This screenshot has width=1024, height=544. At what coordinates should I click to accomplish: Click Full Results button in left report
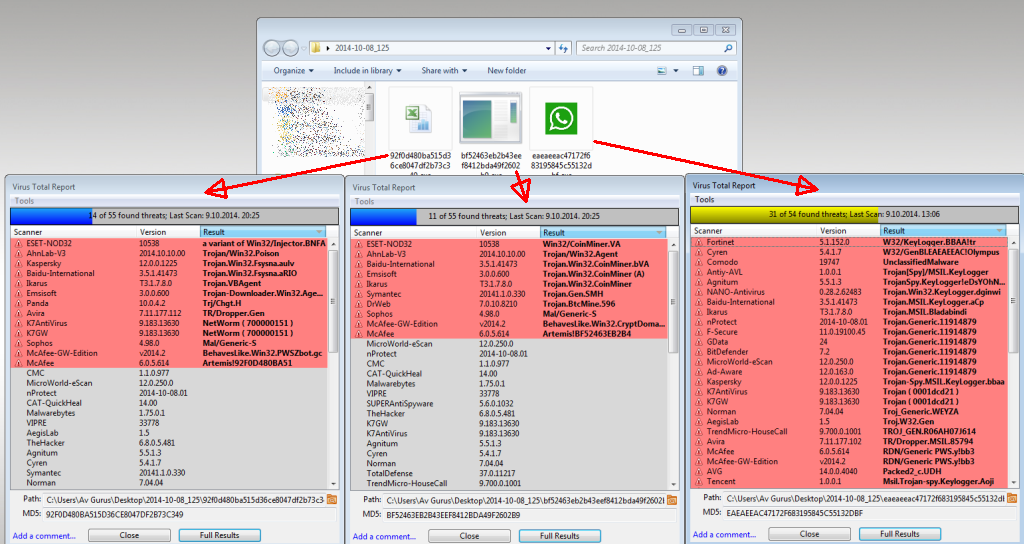click(x=219, y=535)
